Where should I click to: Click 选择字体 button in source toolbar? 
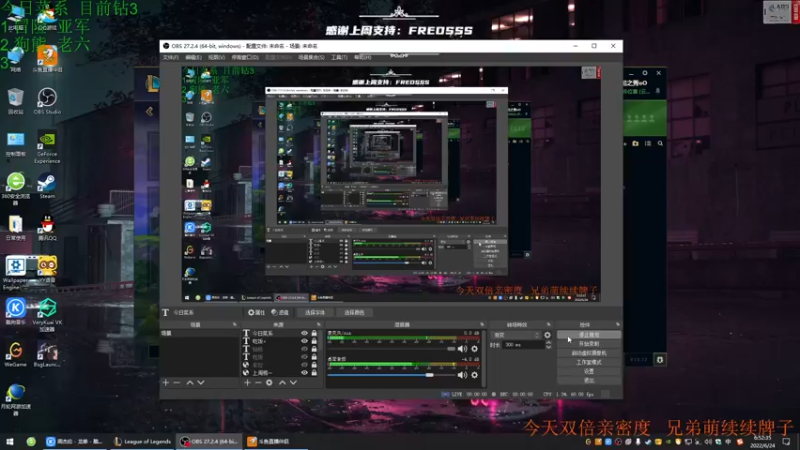pos(315,312)
